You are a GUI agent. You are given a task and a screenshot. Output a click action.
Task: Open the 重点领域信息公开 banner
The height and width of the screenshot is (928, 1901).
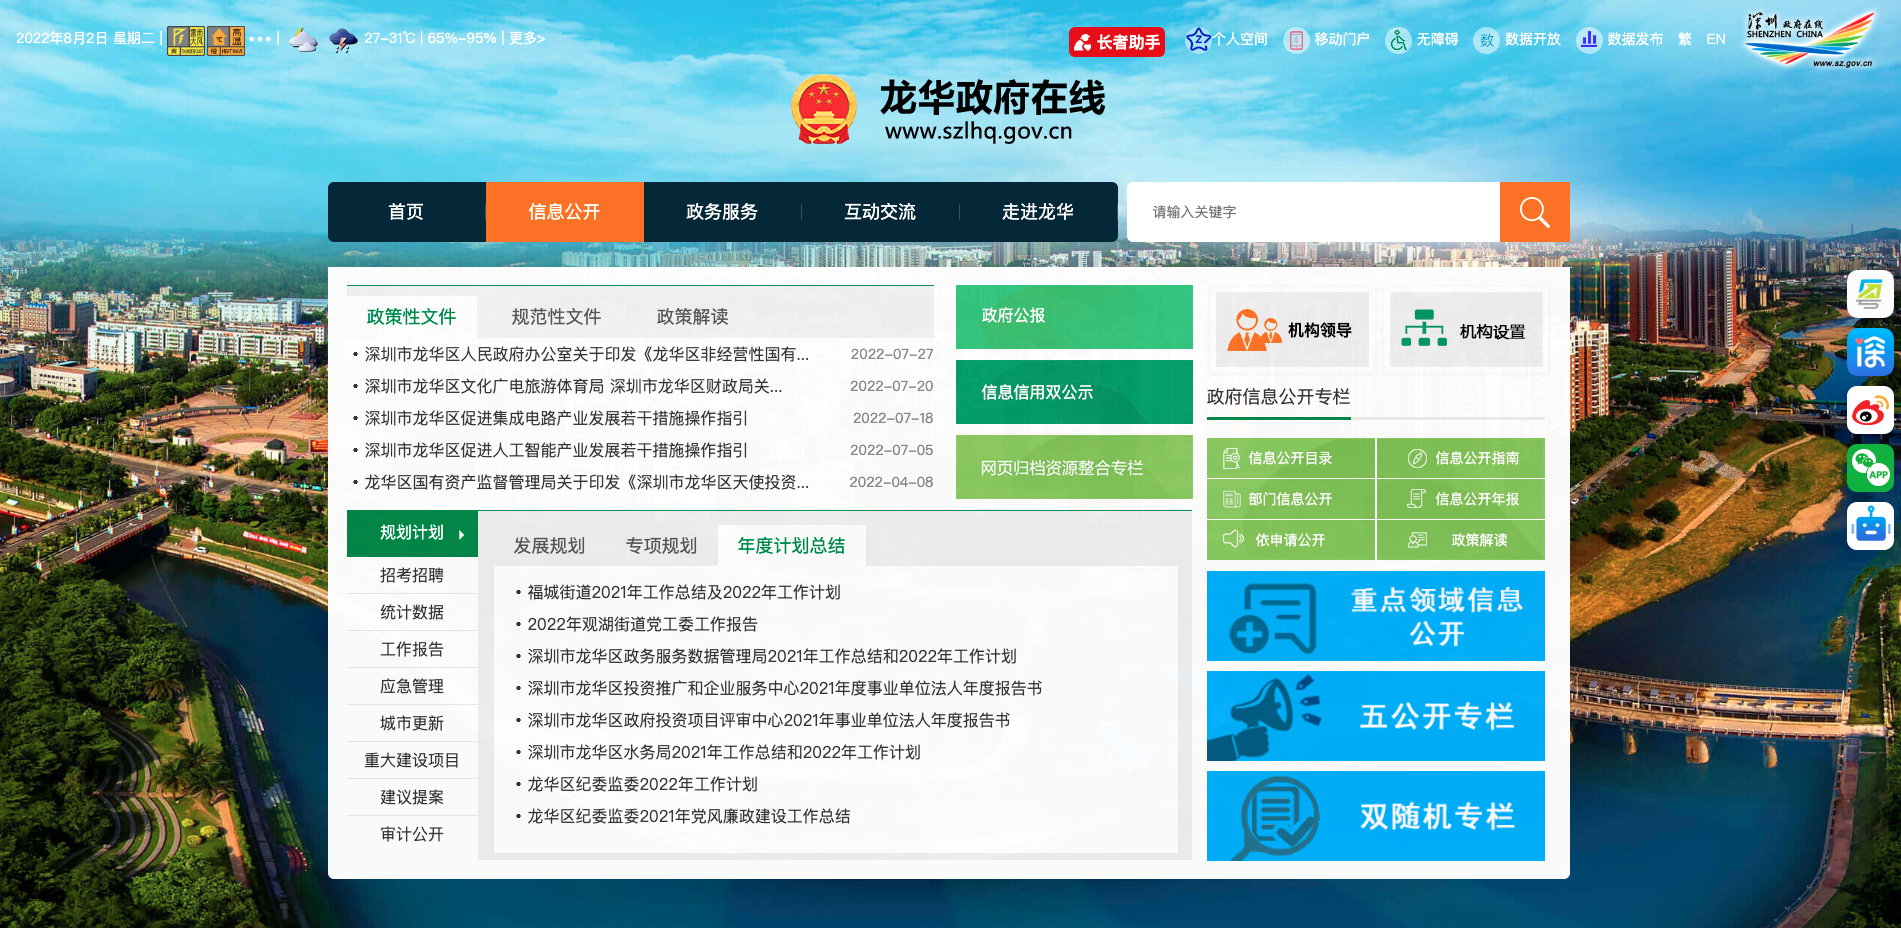coord(1376,616)
